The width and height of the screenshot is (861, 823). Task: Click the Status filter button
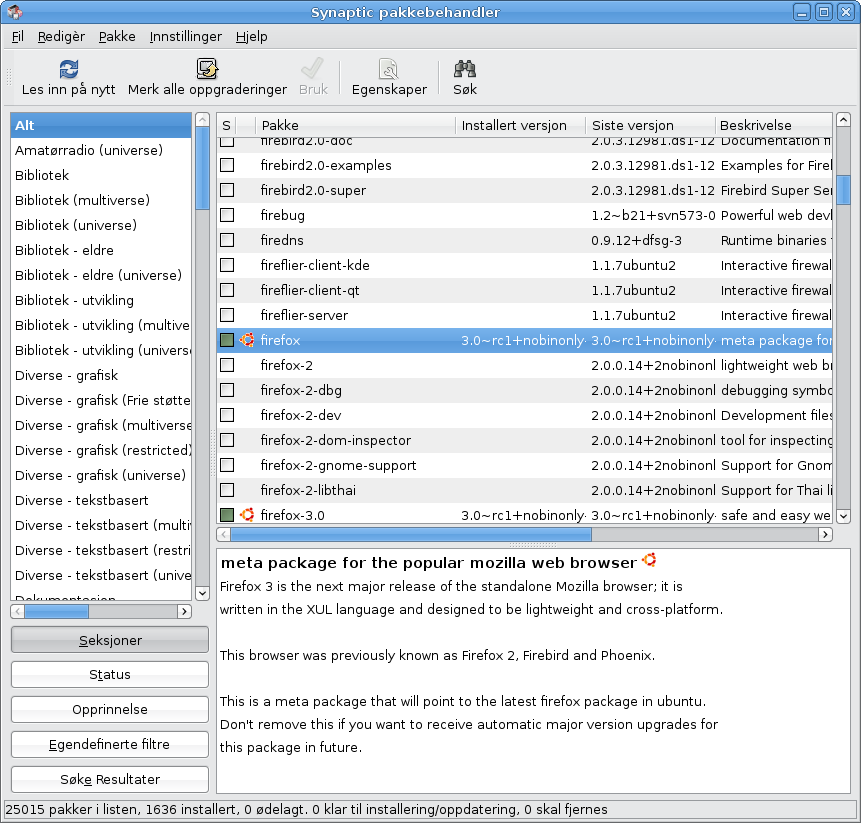[x=110, y=674]
